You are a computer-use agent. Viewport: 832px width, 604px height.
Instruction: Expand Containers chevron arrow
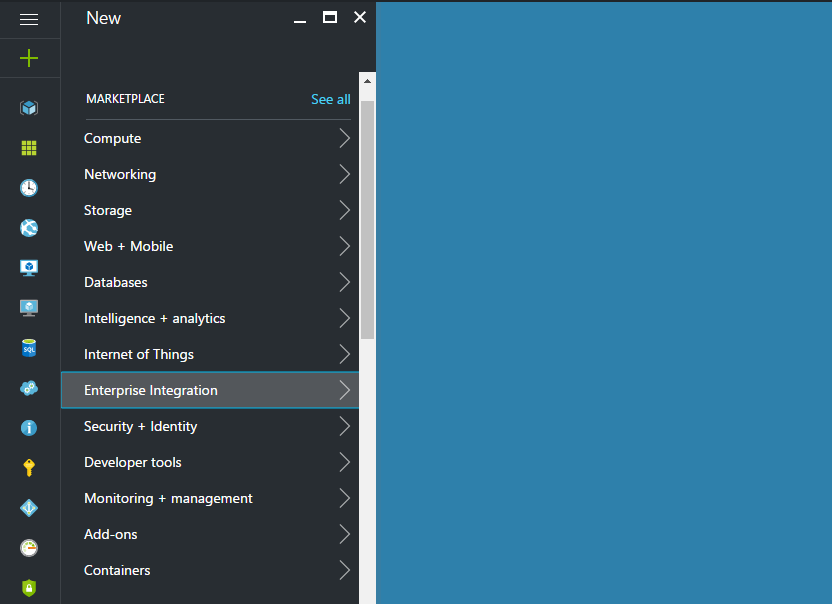(345, 571)
